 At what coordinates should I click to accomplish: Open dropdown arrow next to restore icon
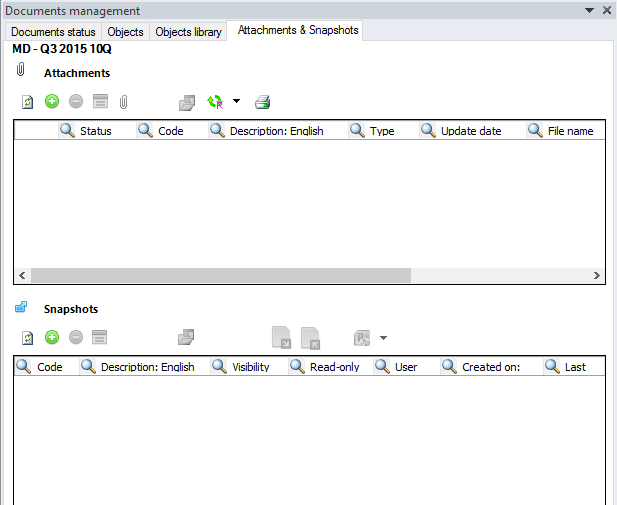[236, 101]
